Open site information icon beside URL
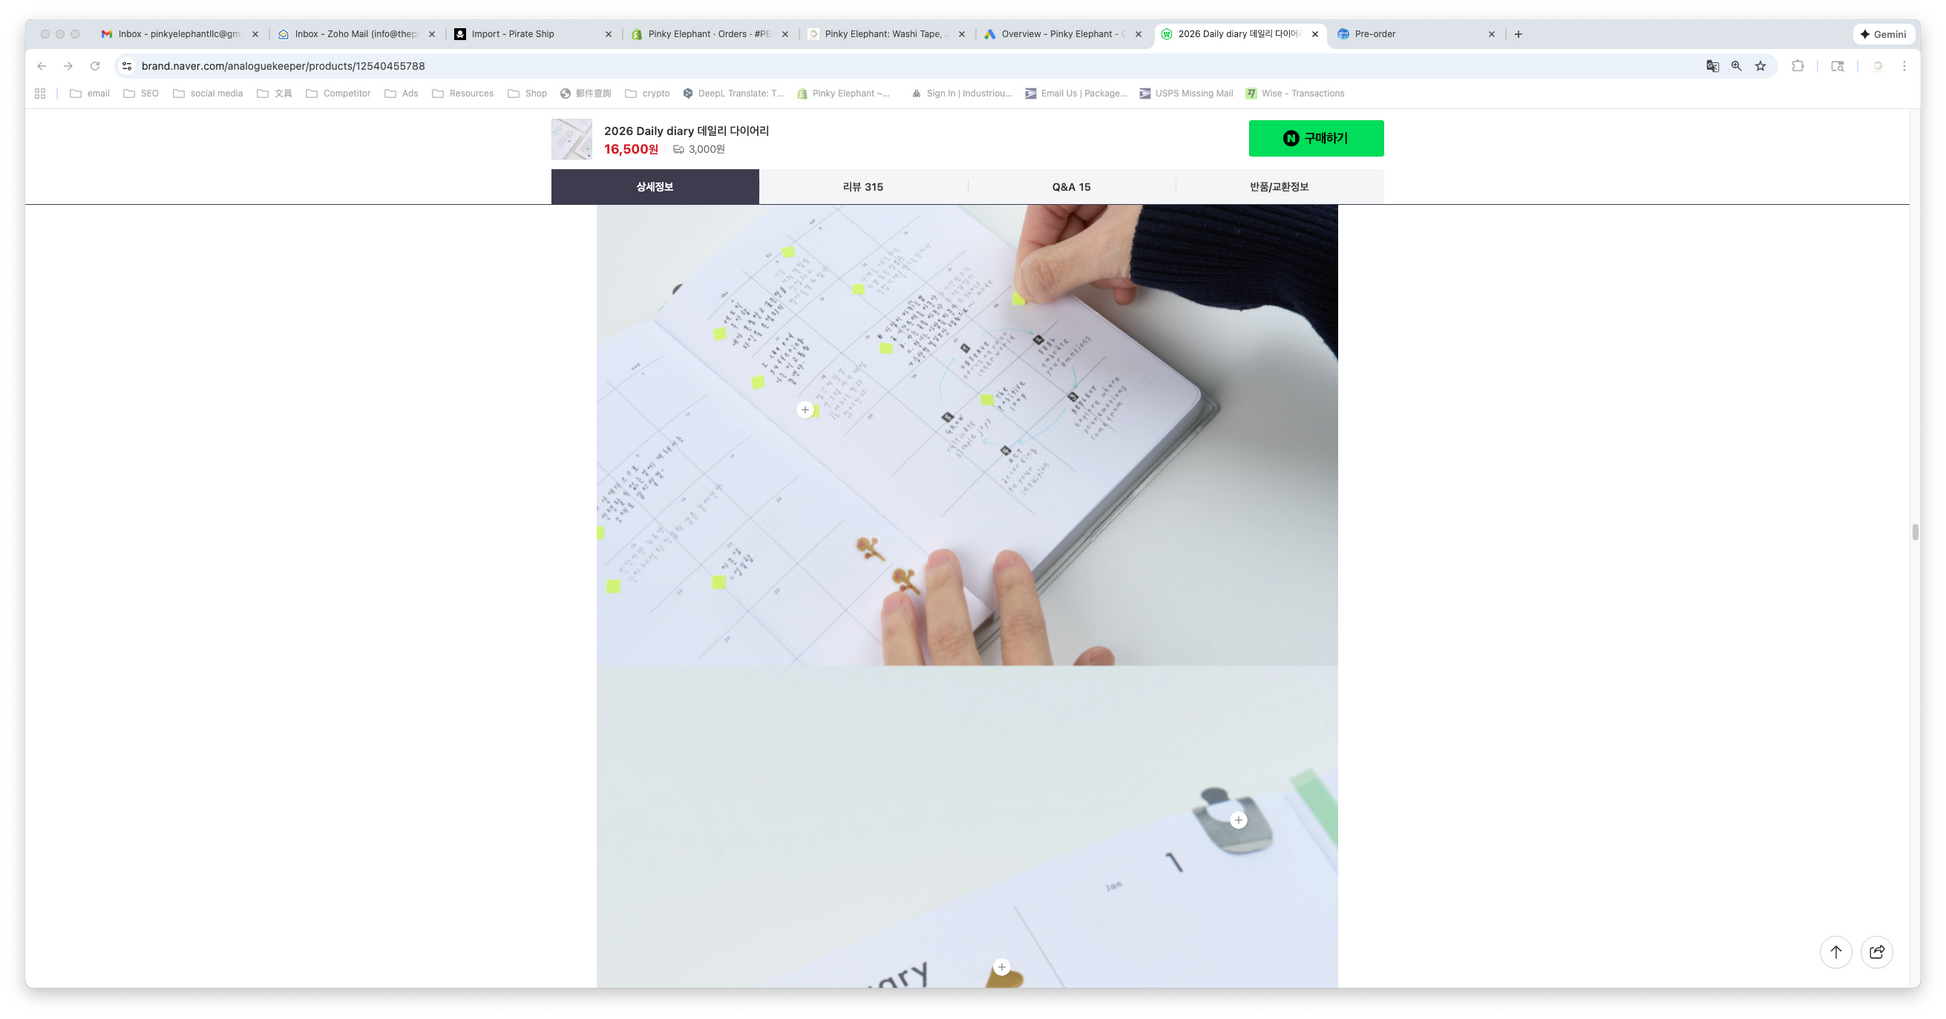This screenshot has height=1019, width=1946. tap(127, 66)
